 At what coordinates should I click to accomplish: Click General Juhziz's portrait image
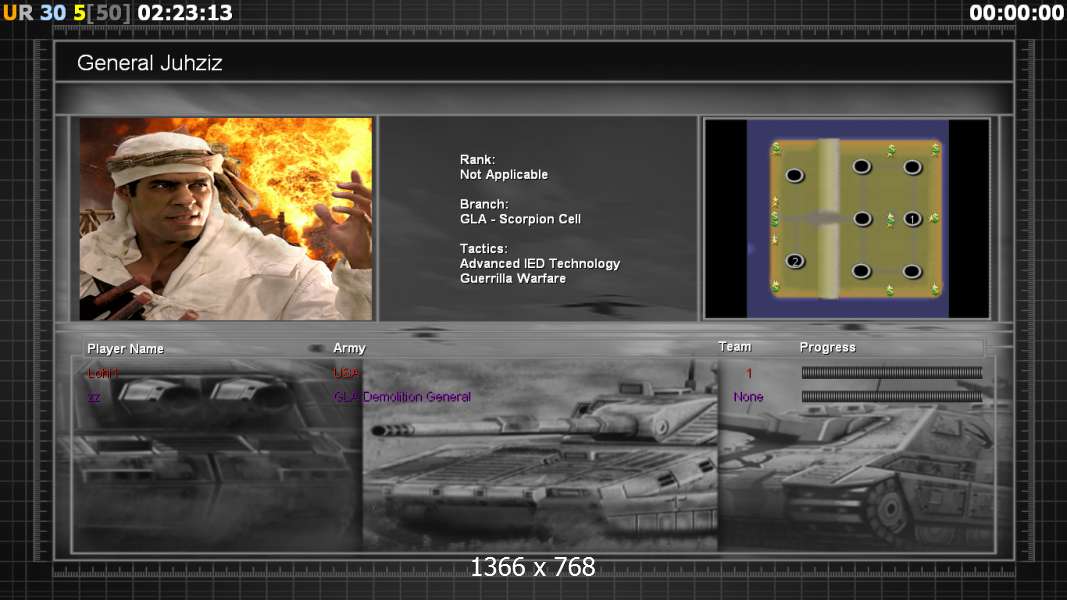click(x=226, y=218)
